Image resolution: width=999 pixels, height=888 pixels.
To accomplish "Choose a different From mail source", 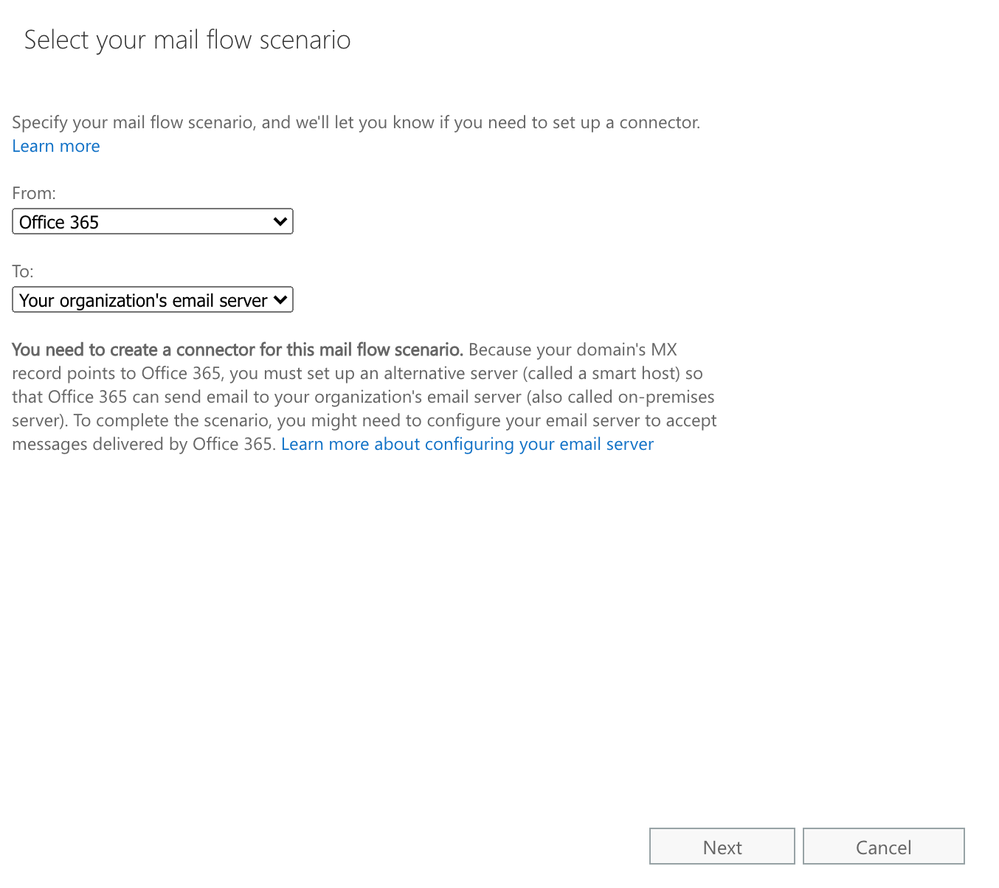I will click(150, 221).
